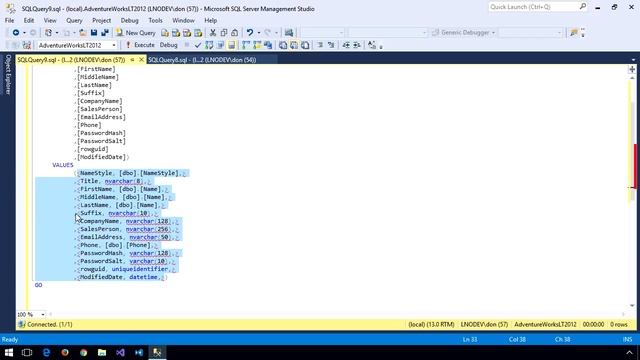Open Microsoft Edge from the taskbar
The height and width of the screenshot is (360, 640).
46,353
